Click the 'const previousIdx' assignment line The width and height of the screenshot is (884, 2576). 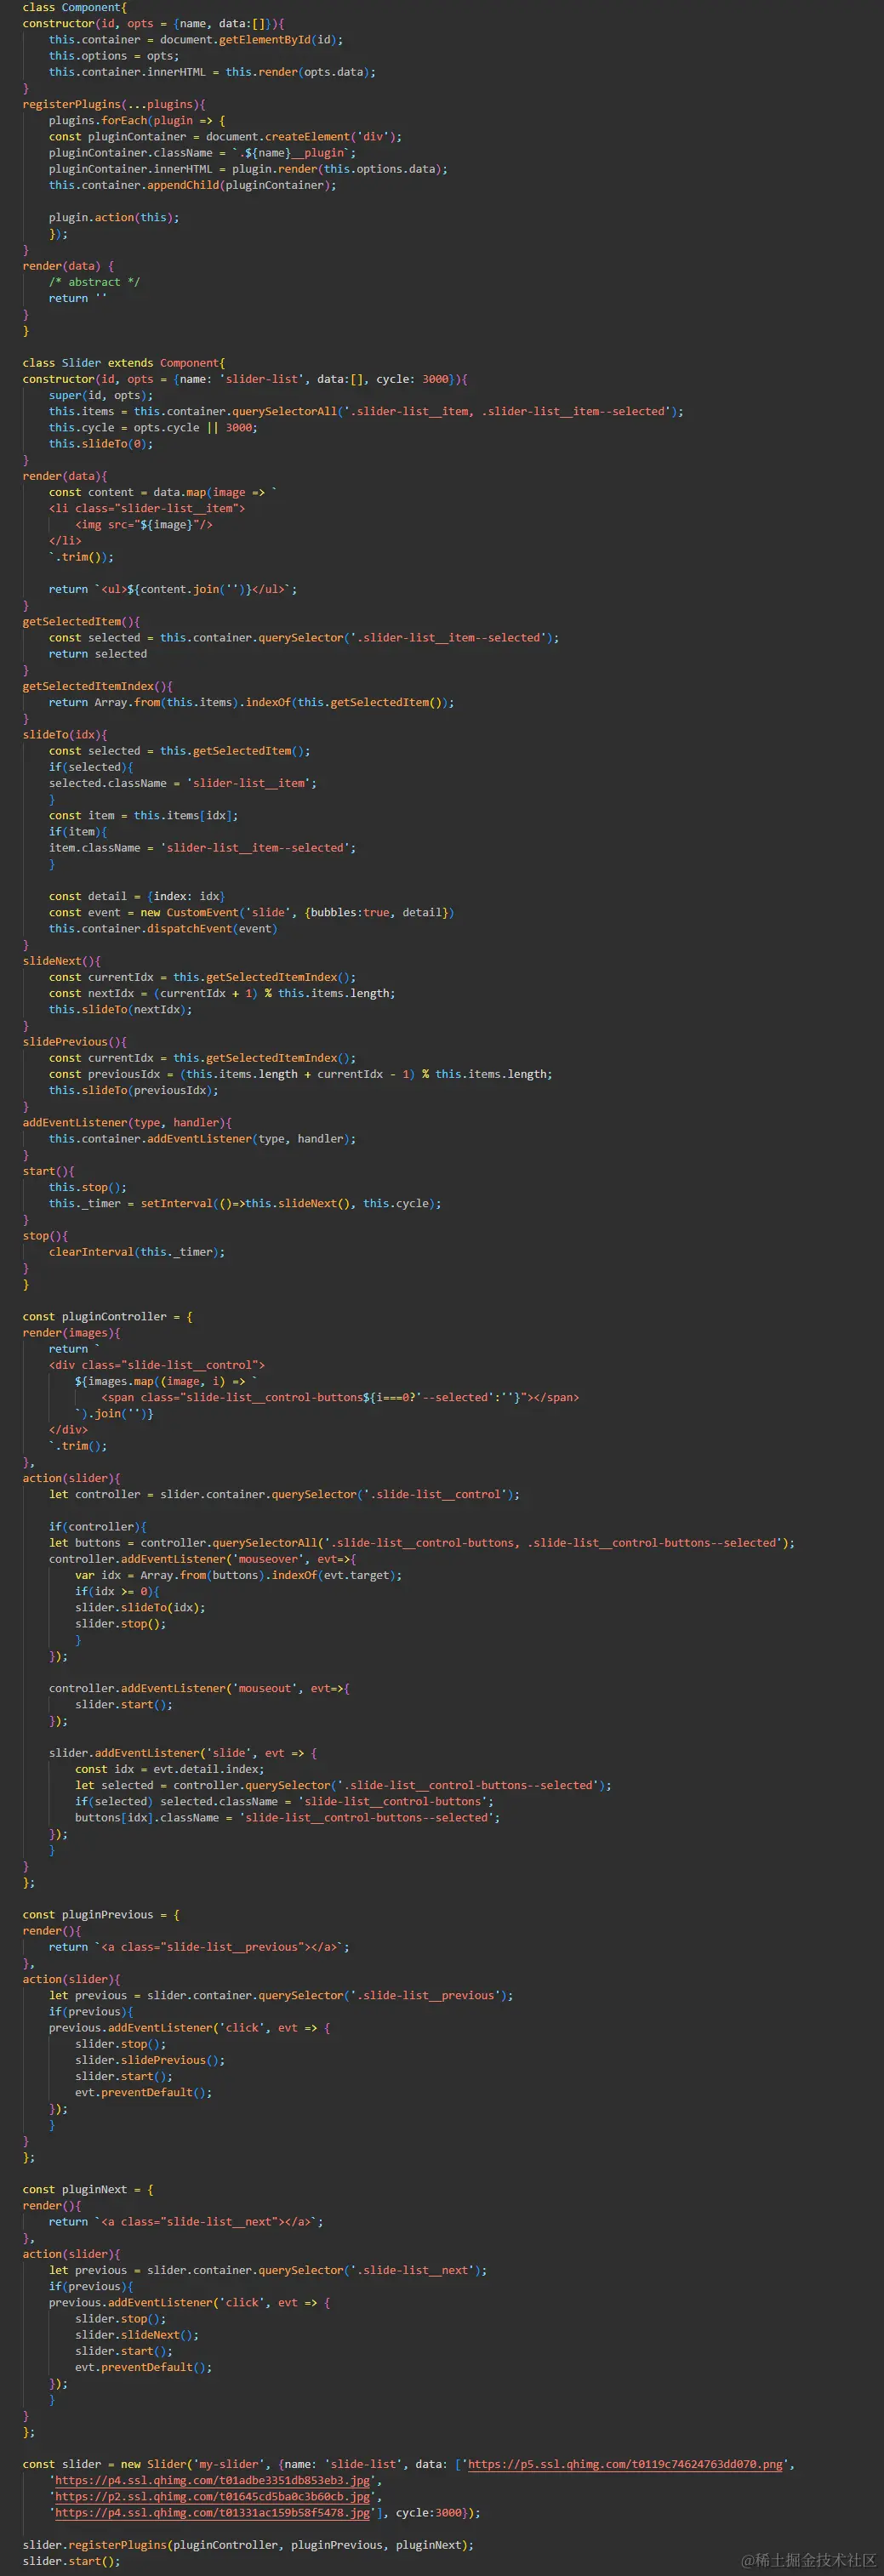tap(300, 1074)
